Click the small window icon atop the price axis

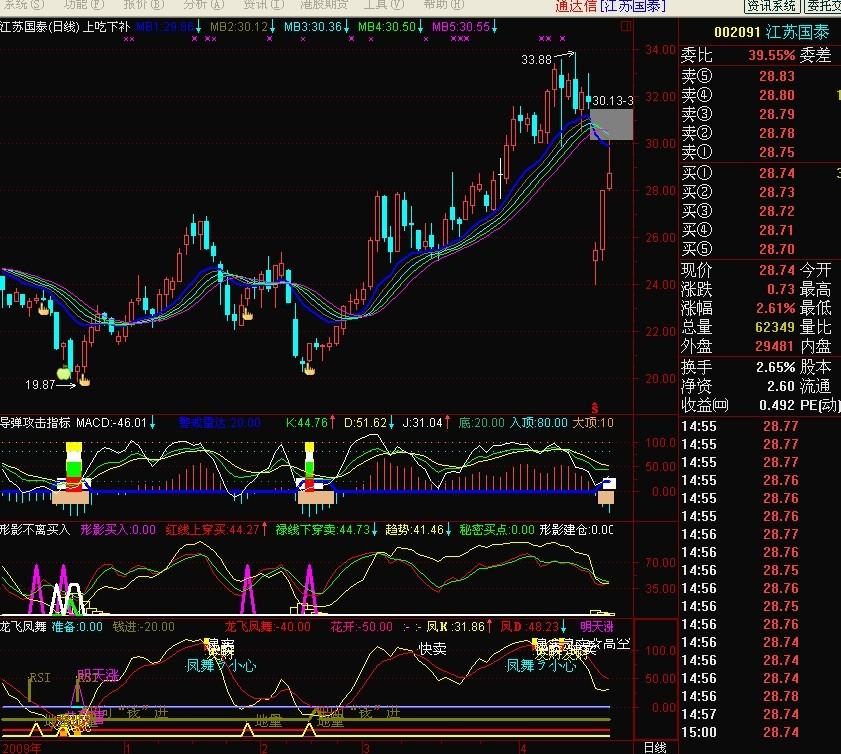[625, 26]
